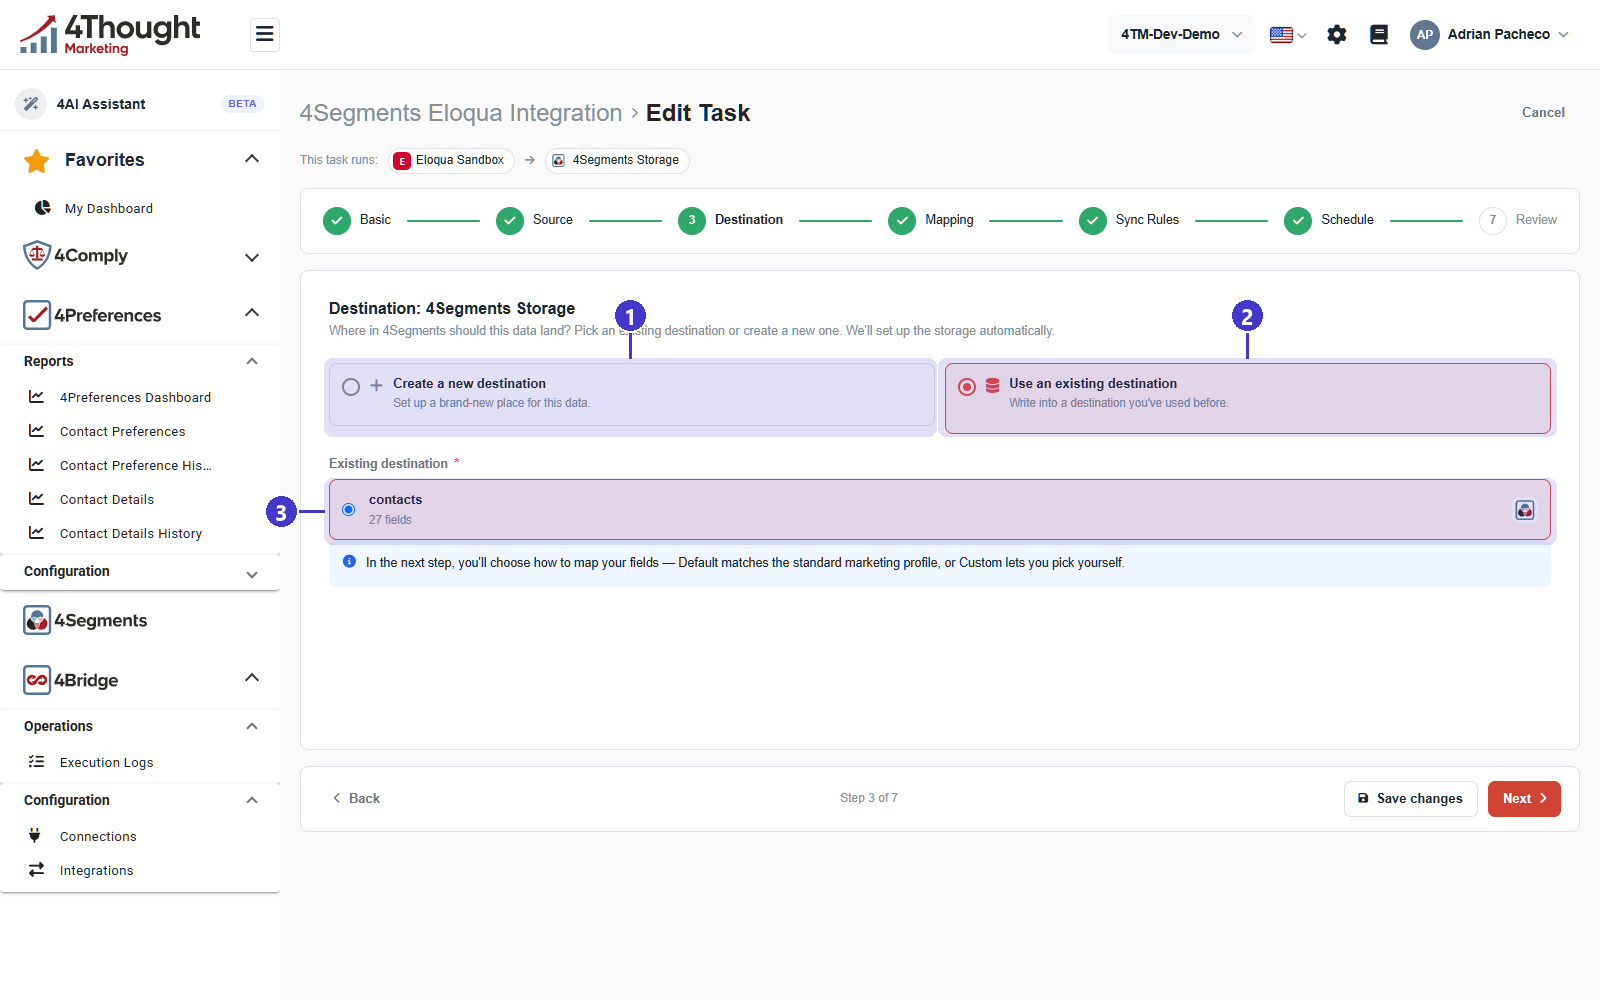
Task: Click the 4Segments Eloqua Integration breadcrumb
Action: 461,113
